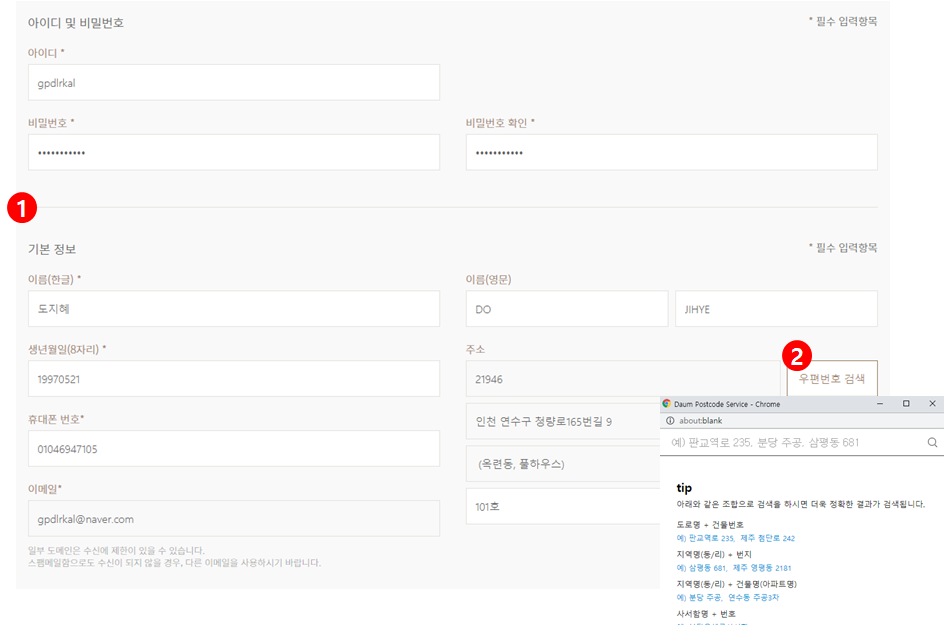The image size is (945, 626).
Task: Click the address field (옥련동, 풀하우스)
Action: click(563, 464)
